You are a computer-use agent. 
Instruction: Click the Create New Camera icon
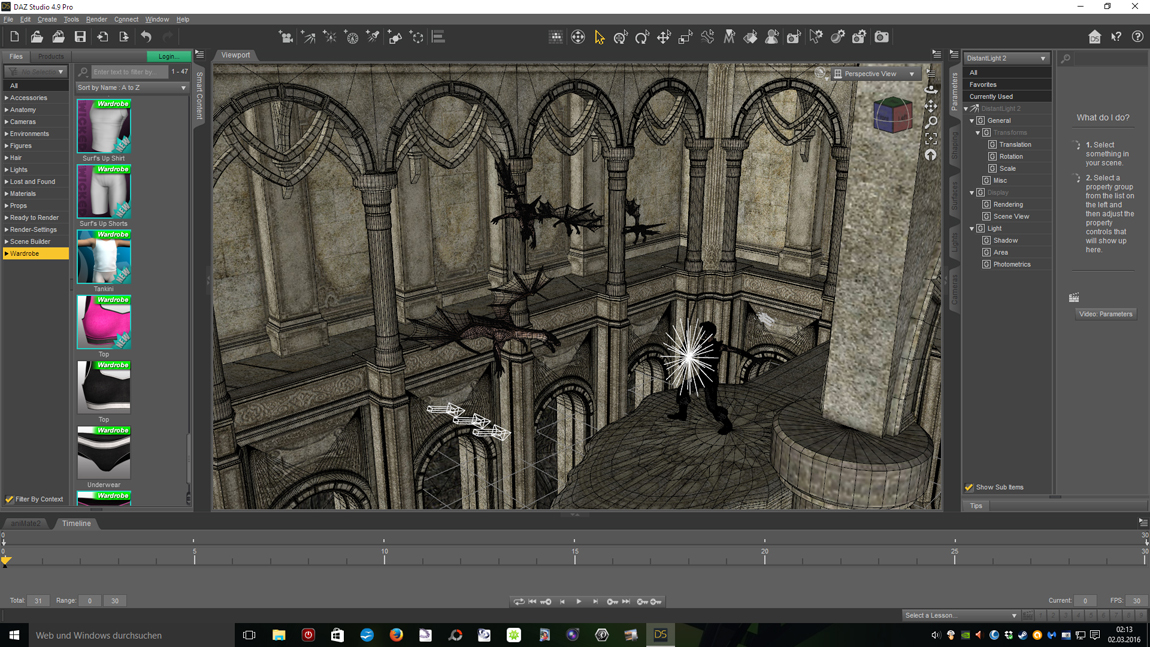click(286, 37)
